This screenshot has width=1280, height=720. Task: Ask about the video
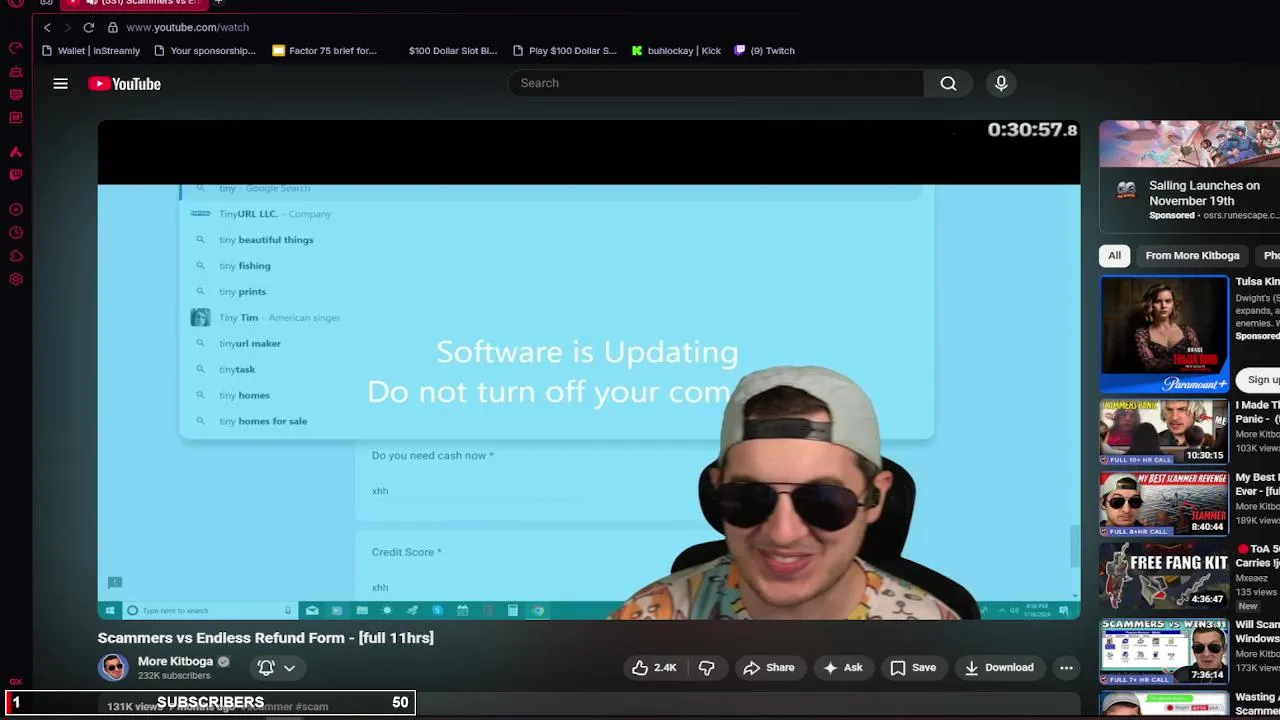(842, 667)
